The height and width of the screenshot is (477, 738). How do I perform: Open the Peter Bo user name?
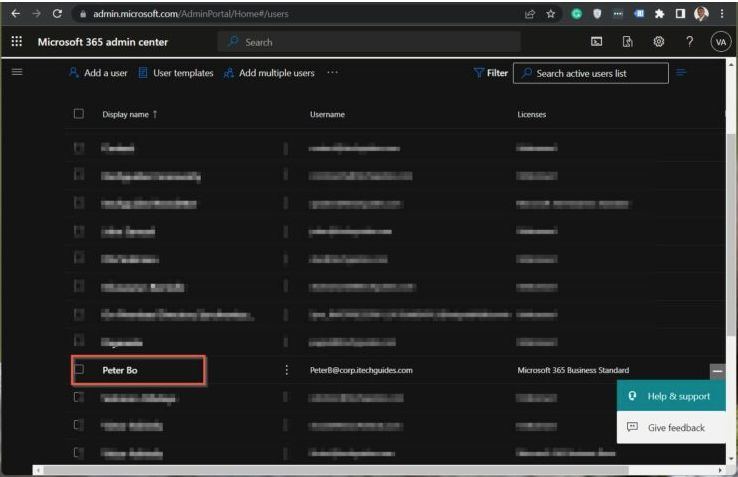click(x=120, y=370)
